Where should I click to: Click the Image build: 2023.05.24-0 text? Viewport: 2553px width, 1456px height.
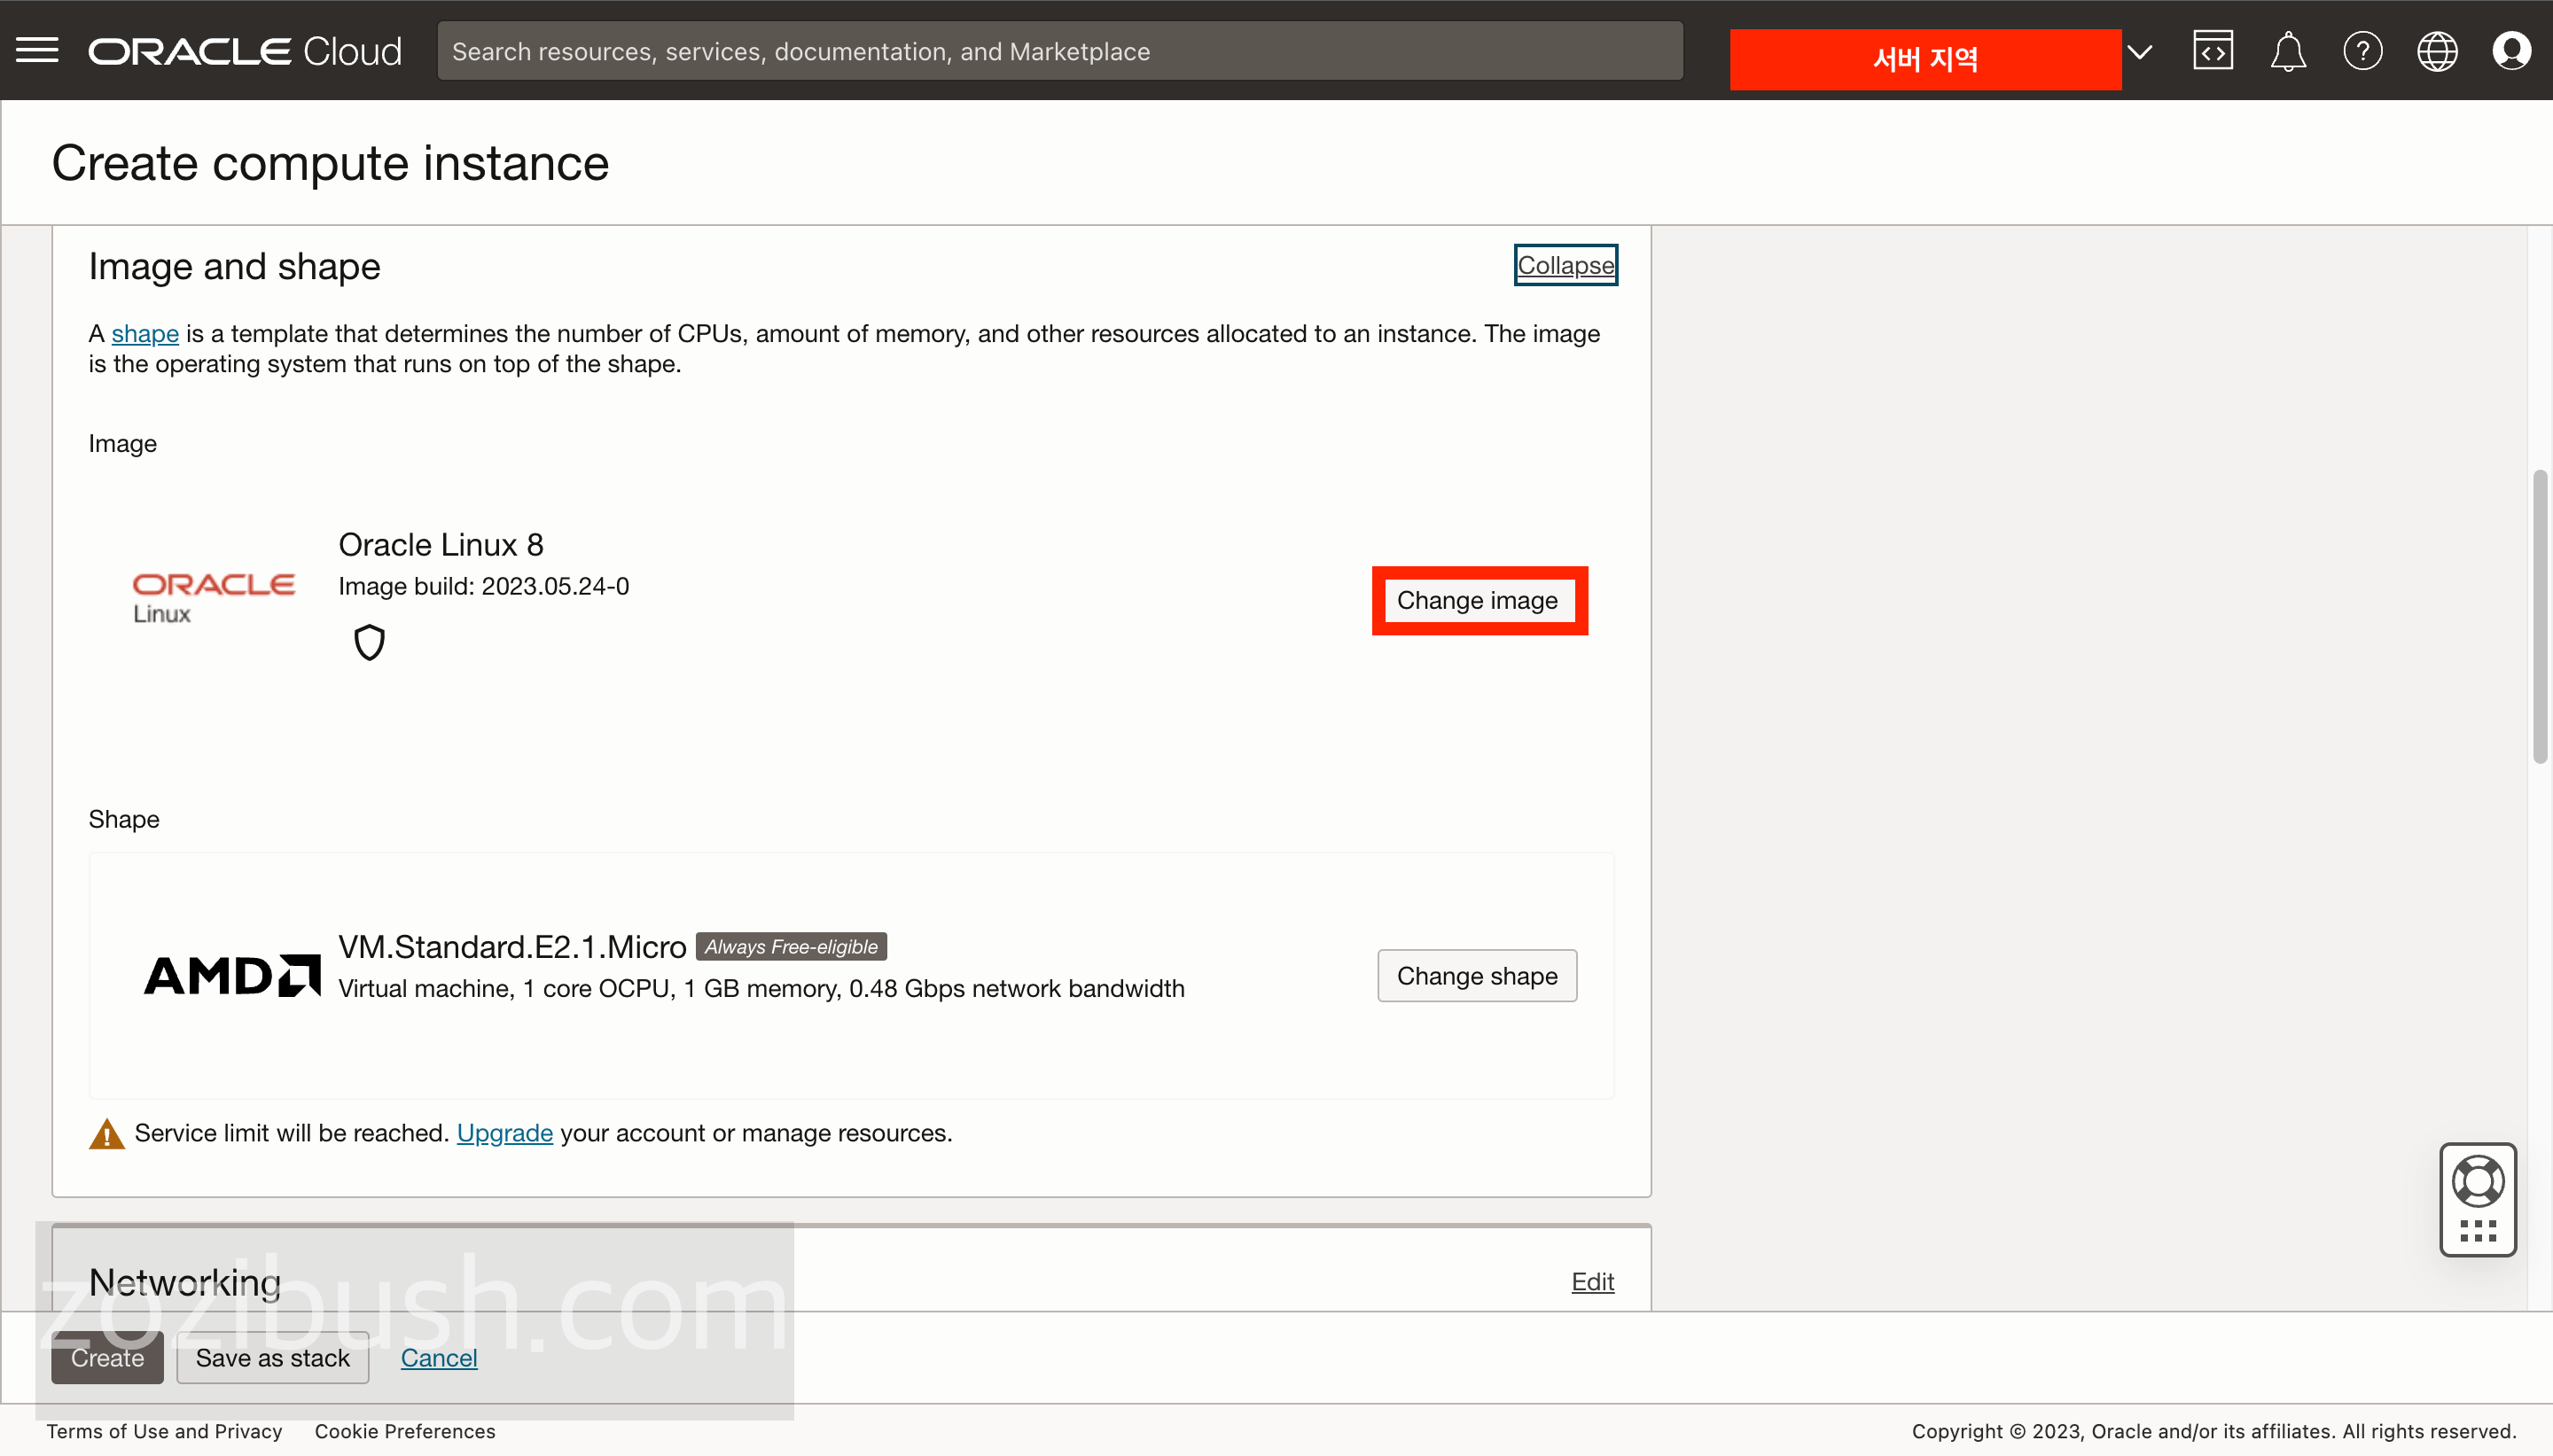point(484,586)
